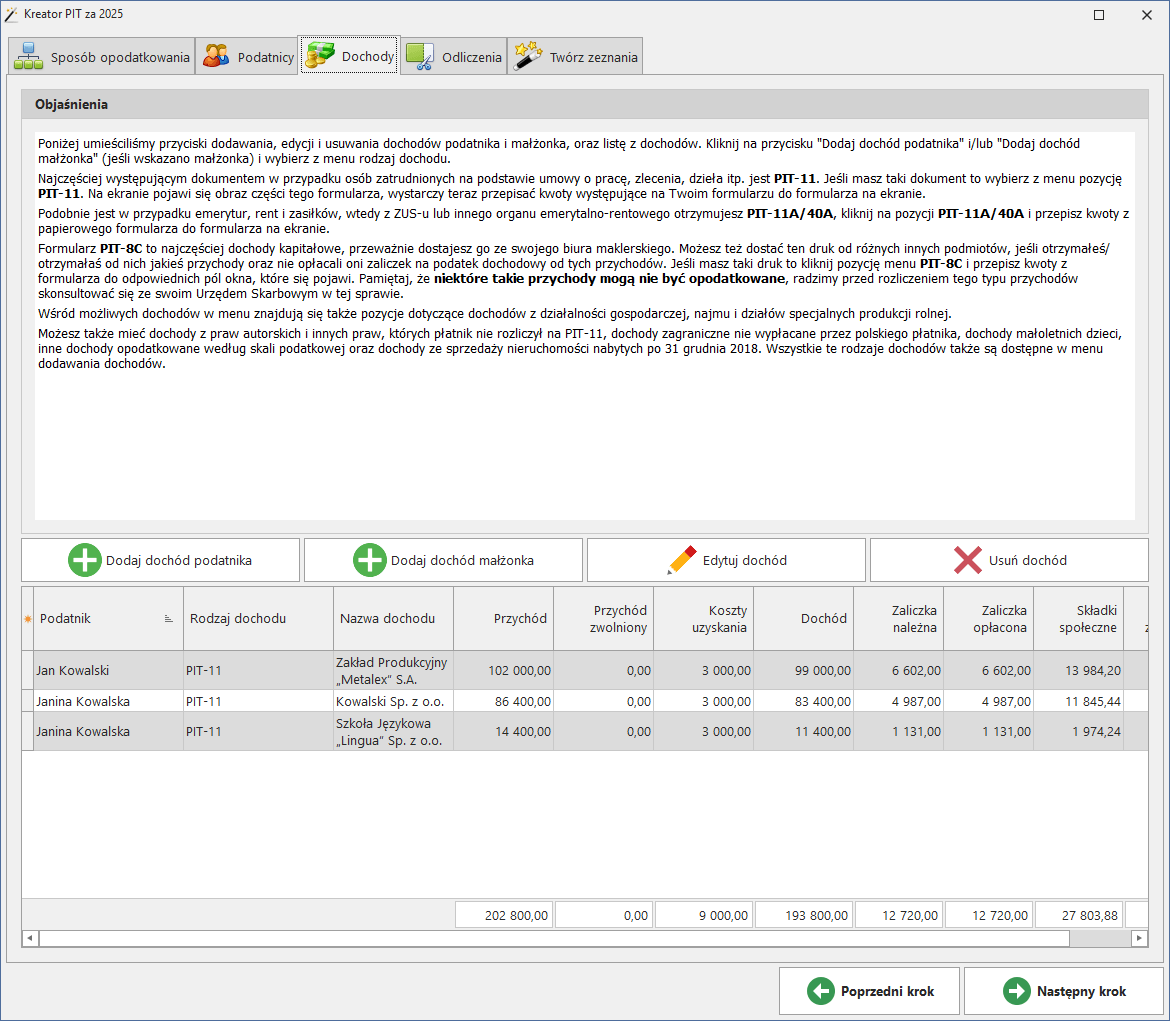This screenshot has width=1170, height=1021.
Task: Click the Koszty uzyskania column header
Action: click(x=704, y=619)
